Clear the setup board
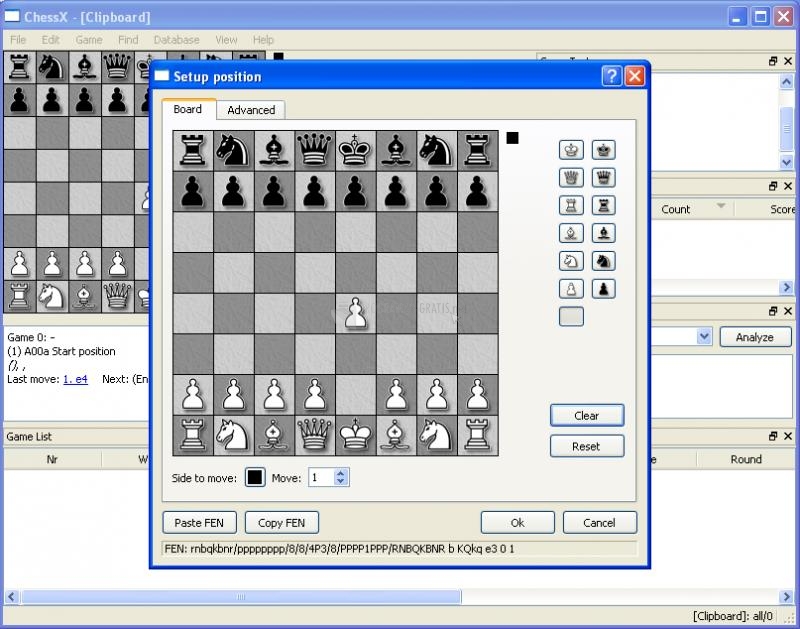 click(x=587, y=416)
